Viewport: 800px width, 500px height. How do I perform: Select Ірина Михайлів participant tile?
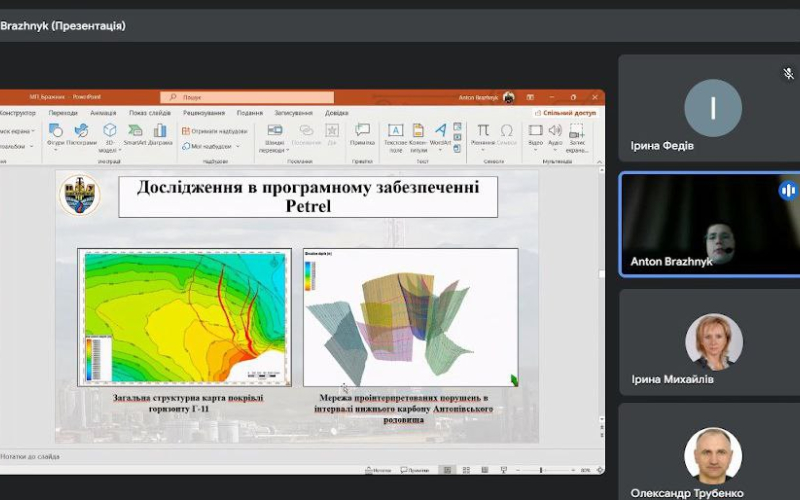click(x=709, y=342)
